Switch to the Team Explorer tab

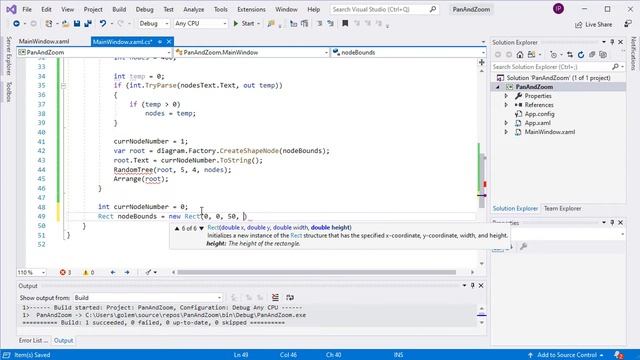(562, 209)
